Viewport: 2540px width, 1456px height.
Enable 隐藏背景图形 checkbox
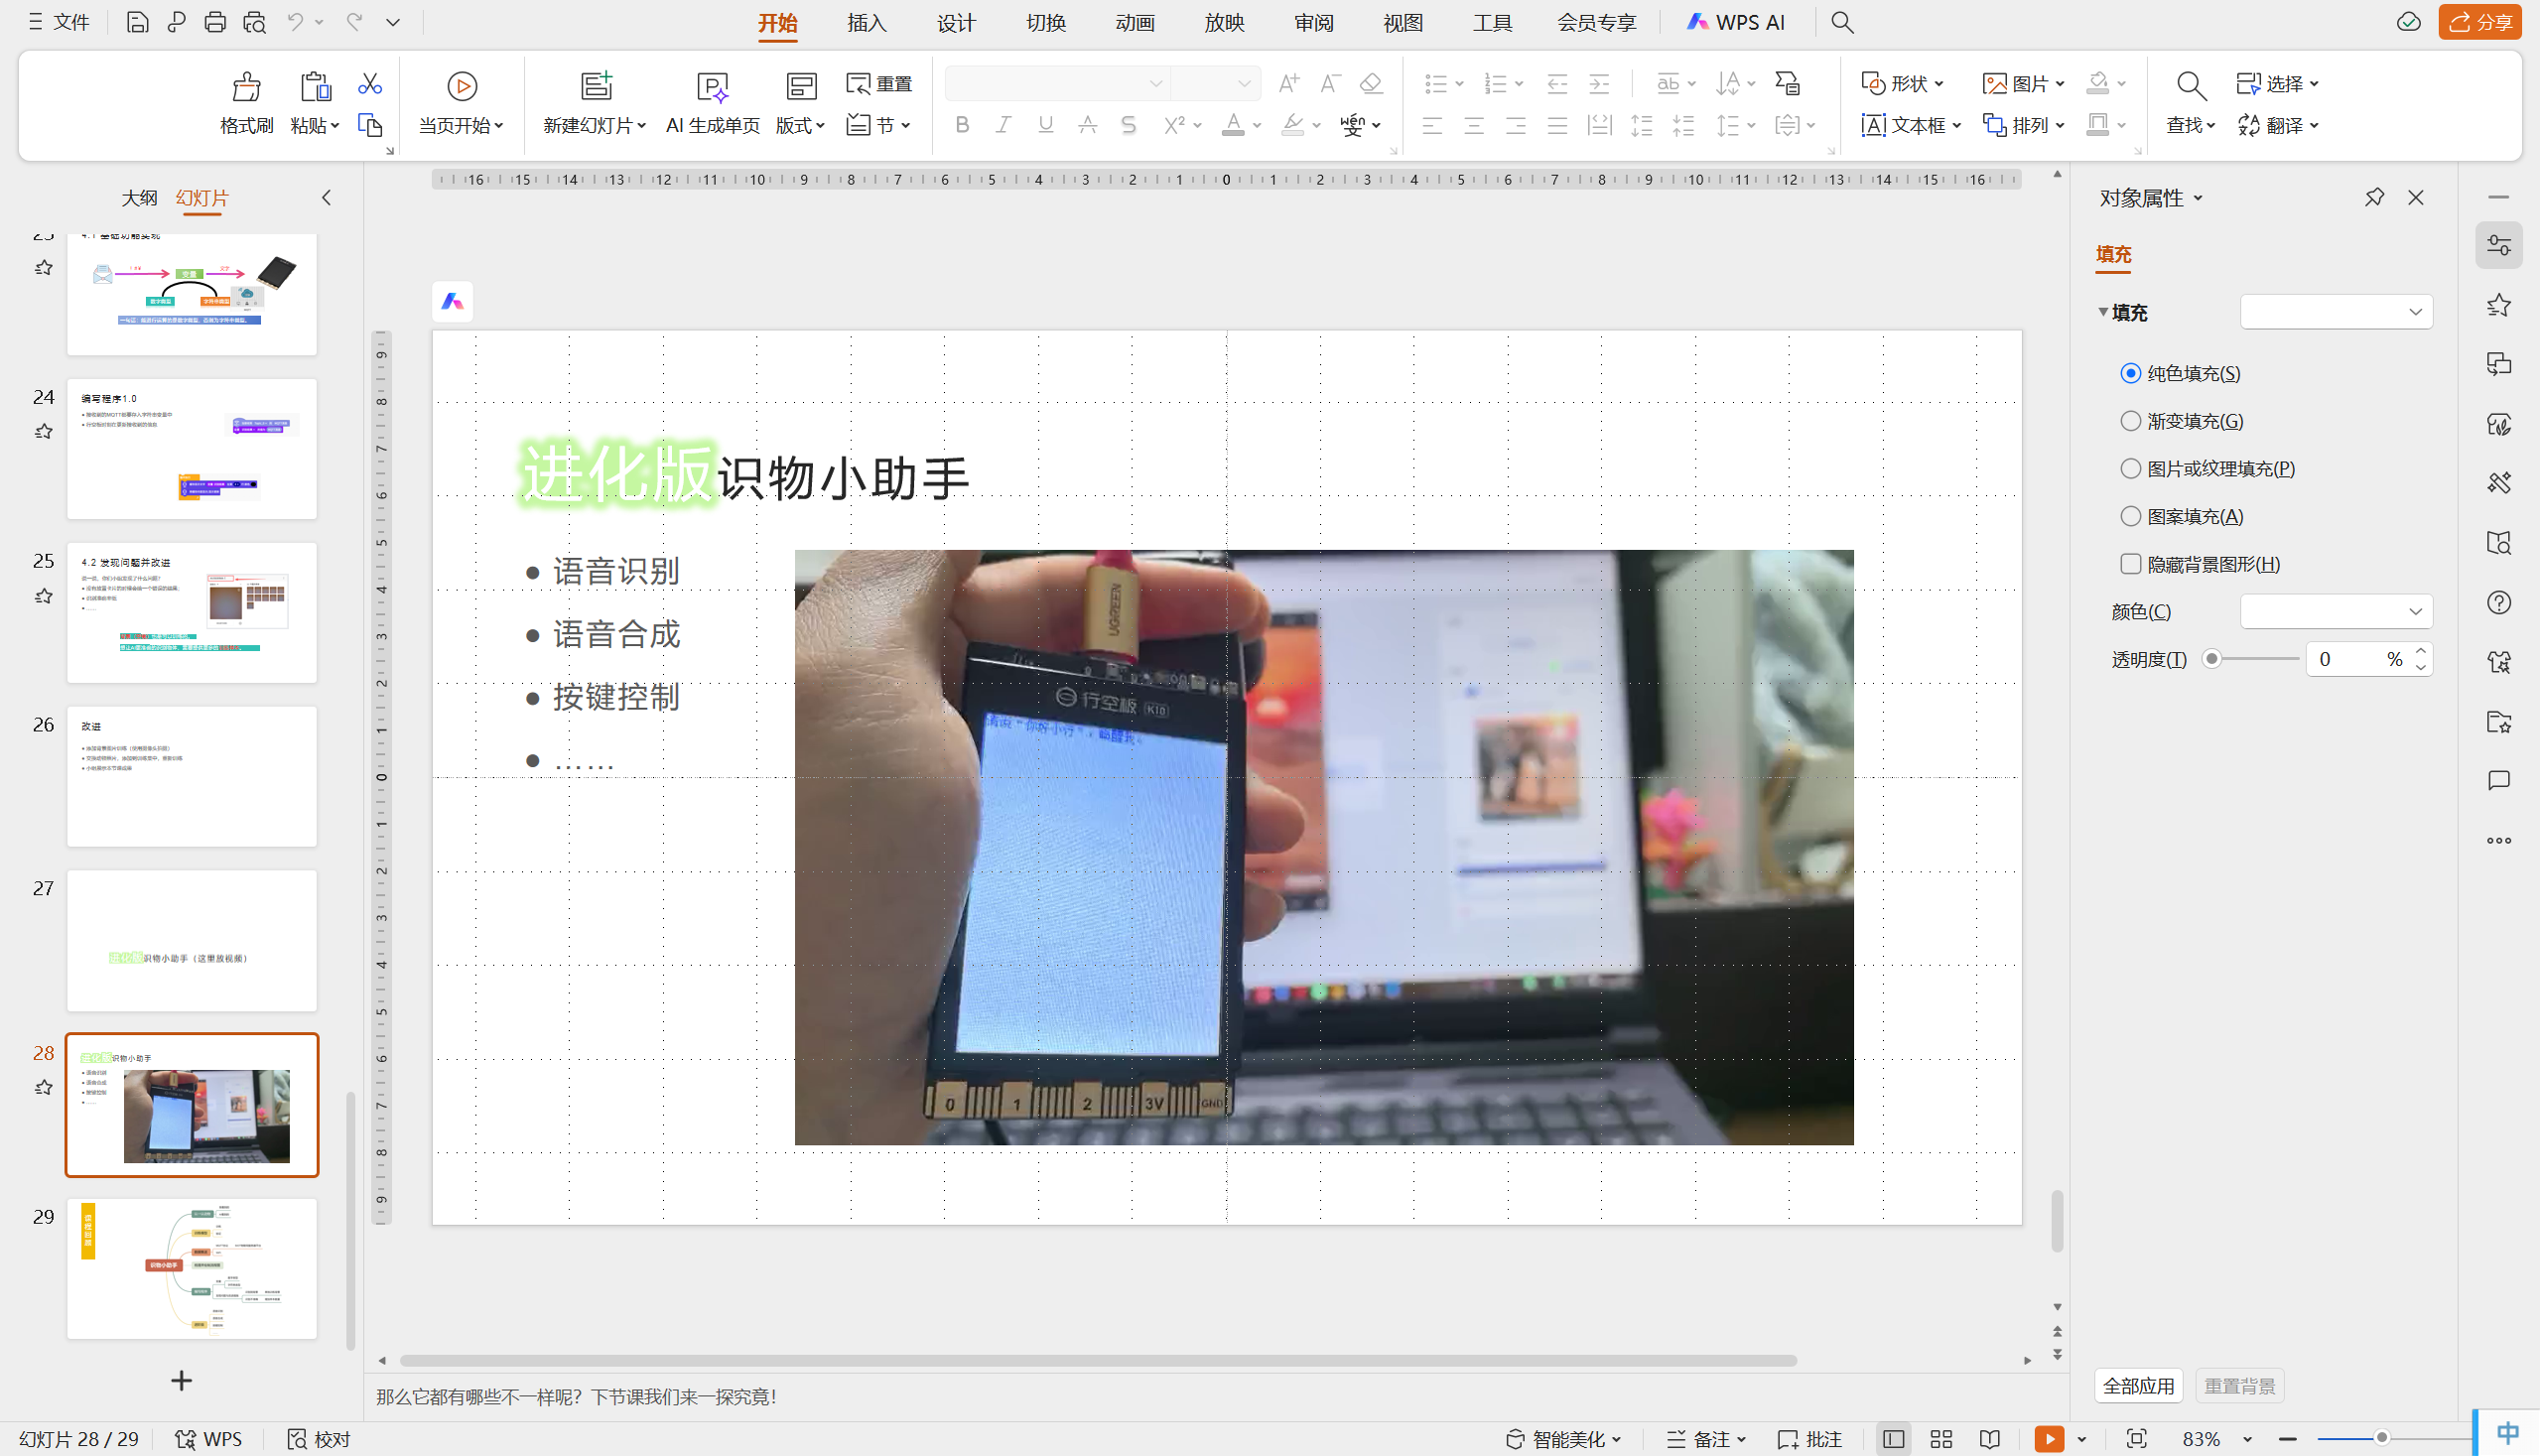click(x=2131, y=564)
